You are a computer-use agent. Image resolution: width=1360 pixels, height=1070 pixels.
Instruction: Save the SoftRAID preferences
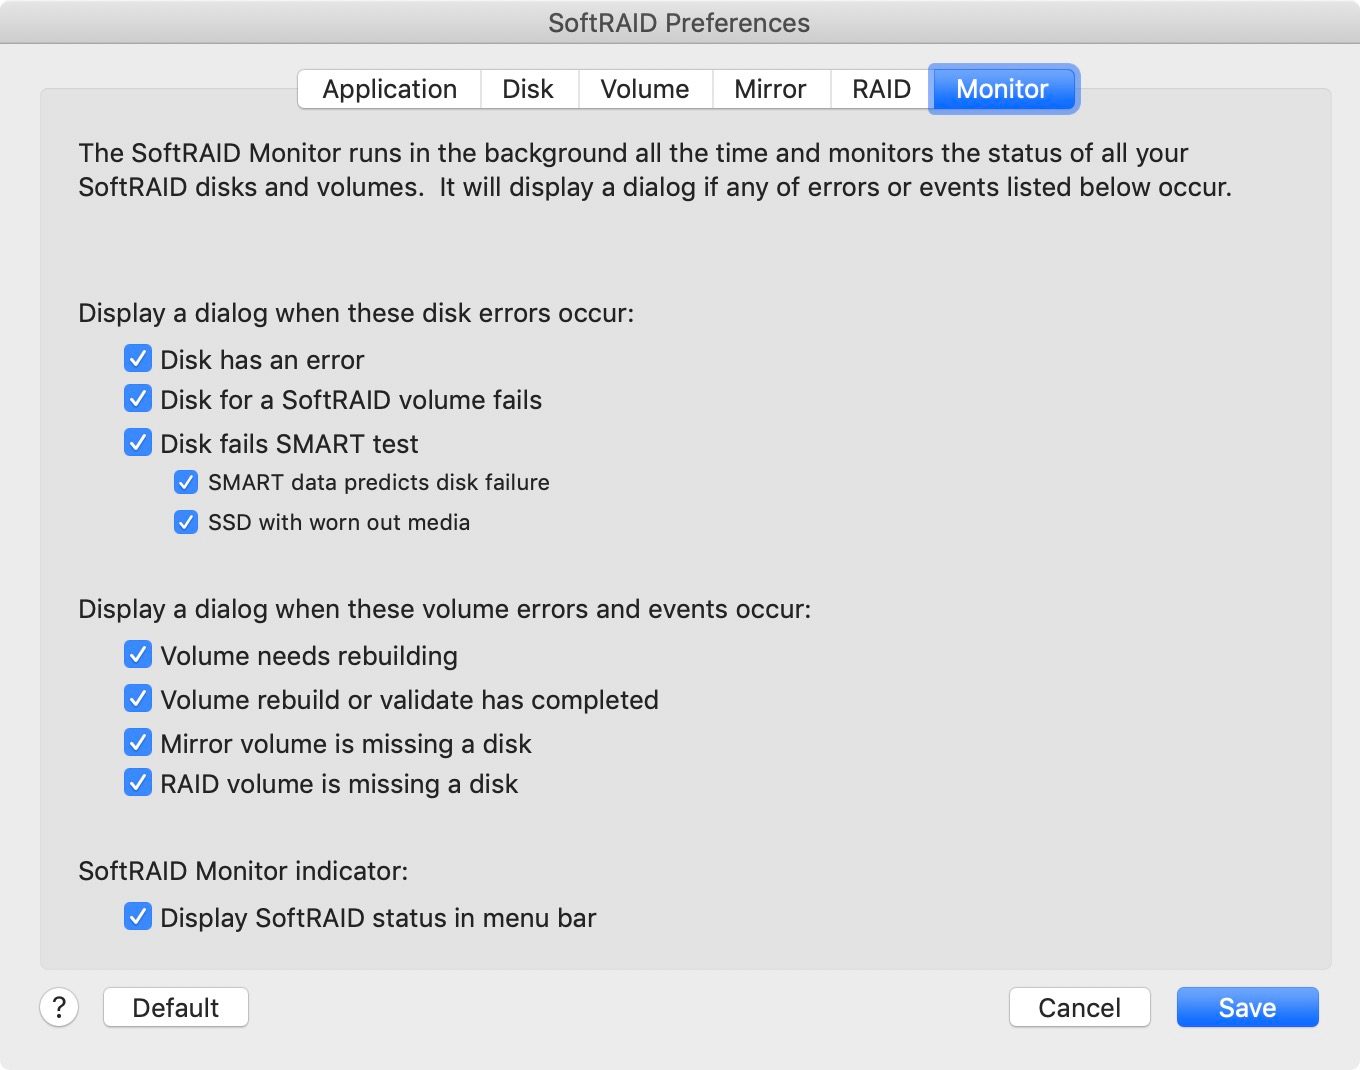pos(1248,1007)
